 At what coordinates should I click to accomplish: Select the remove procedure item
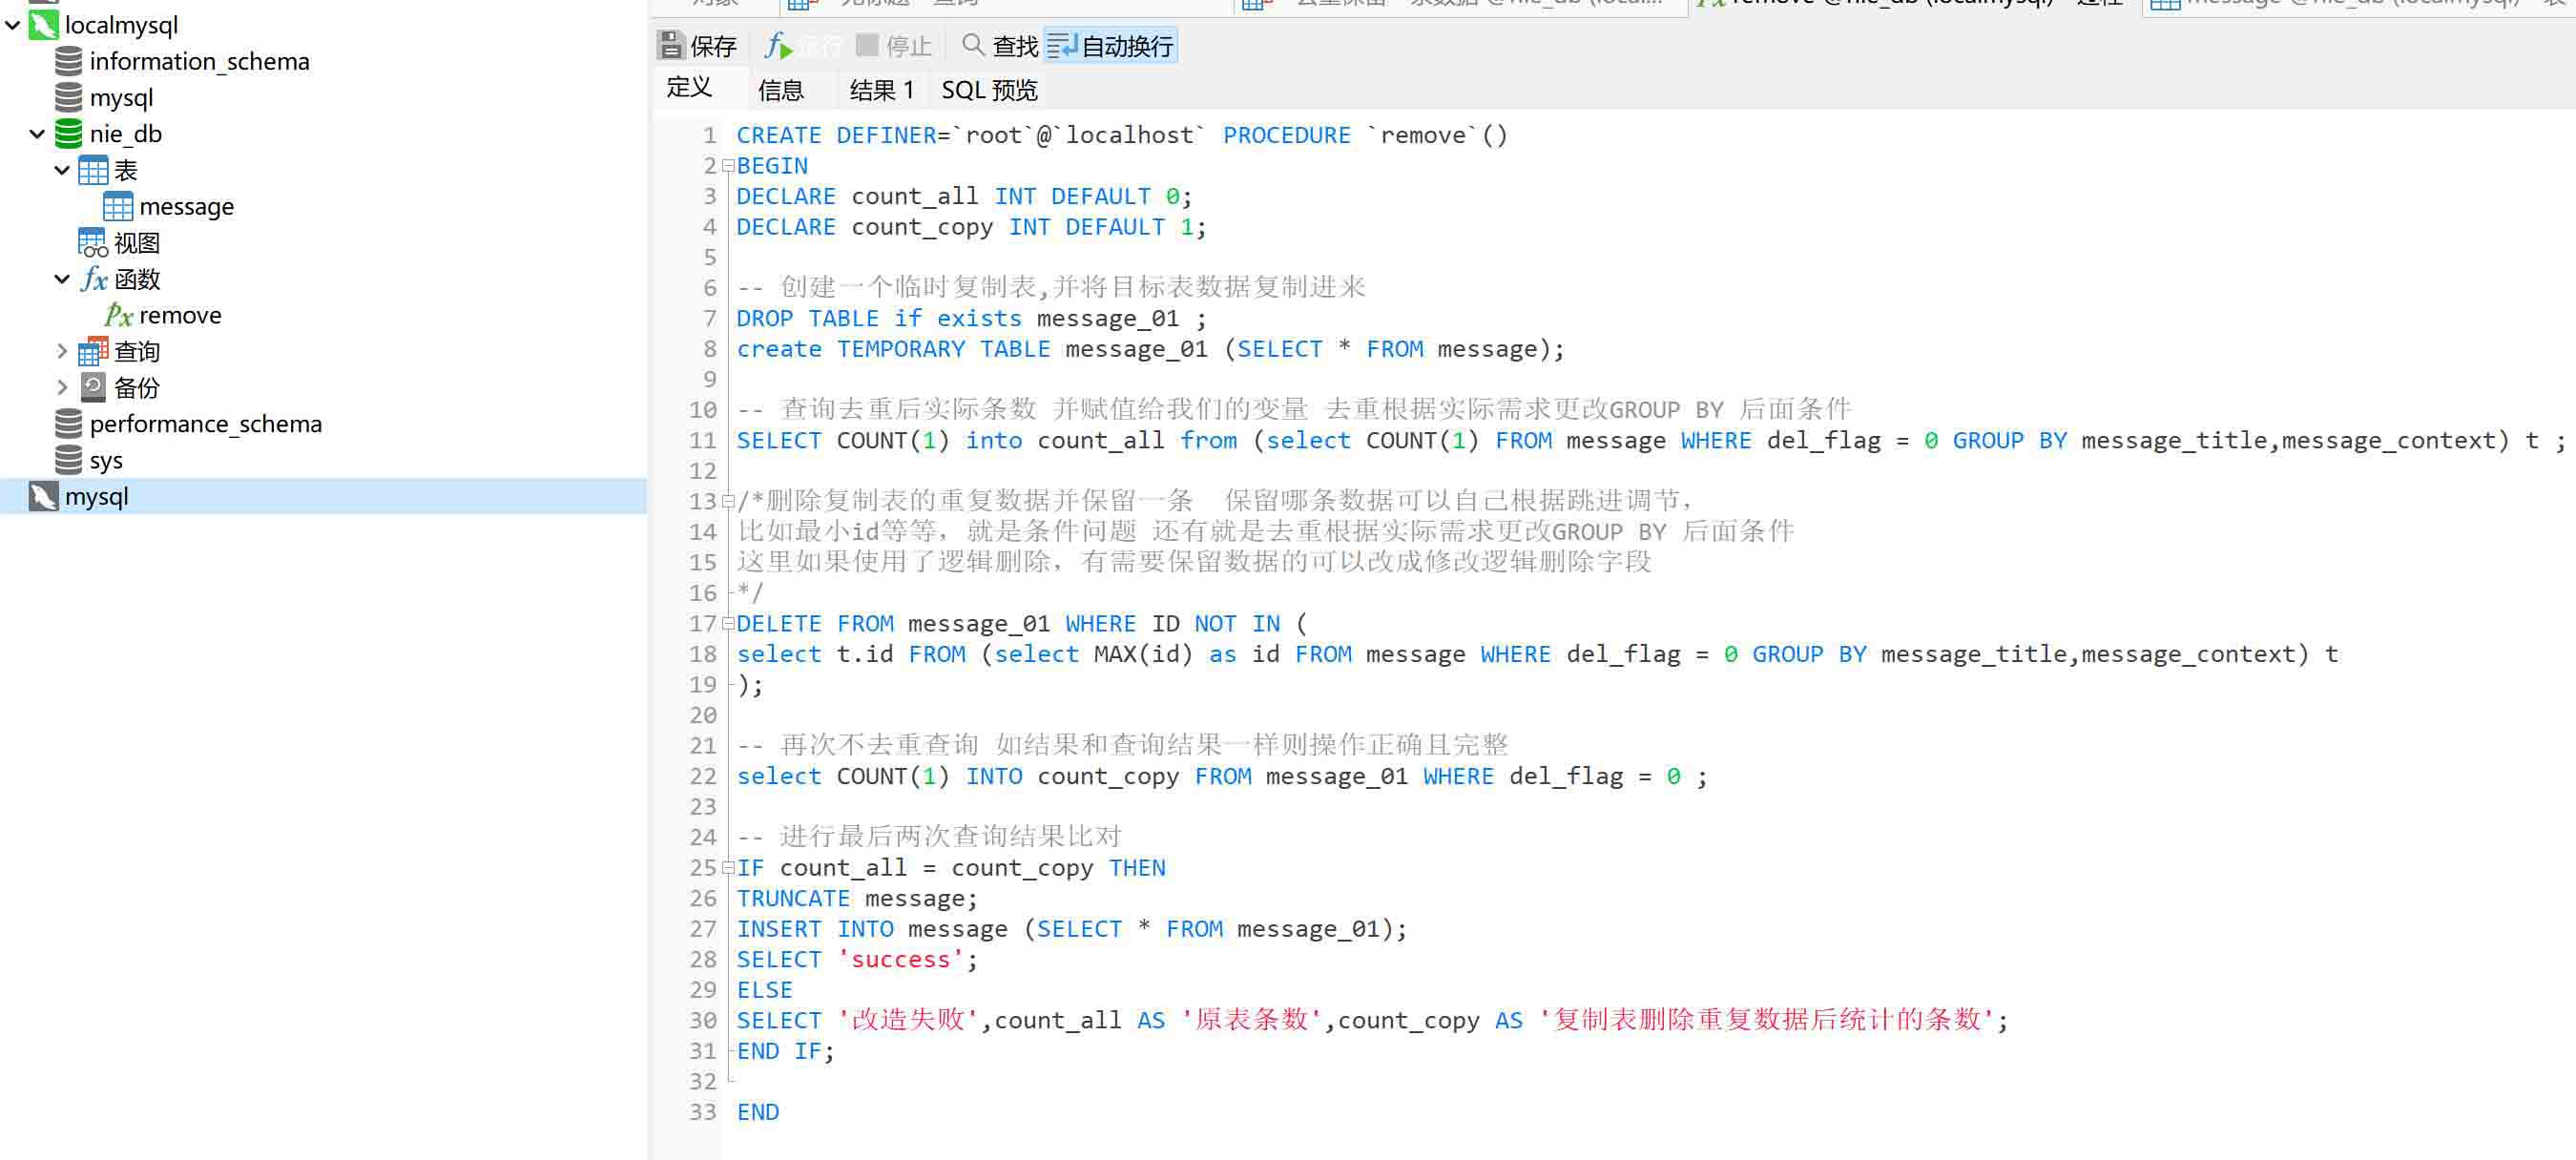180,316
